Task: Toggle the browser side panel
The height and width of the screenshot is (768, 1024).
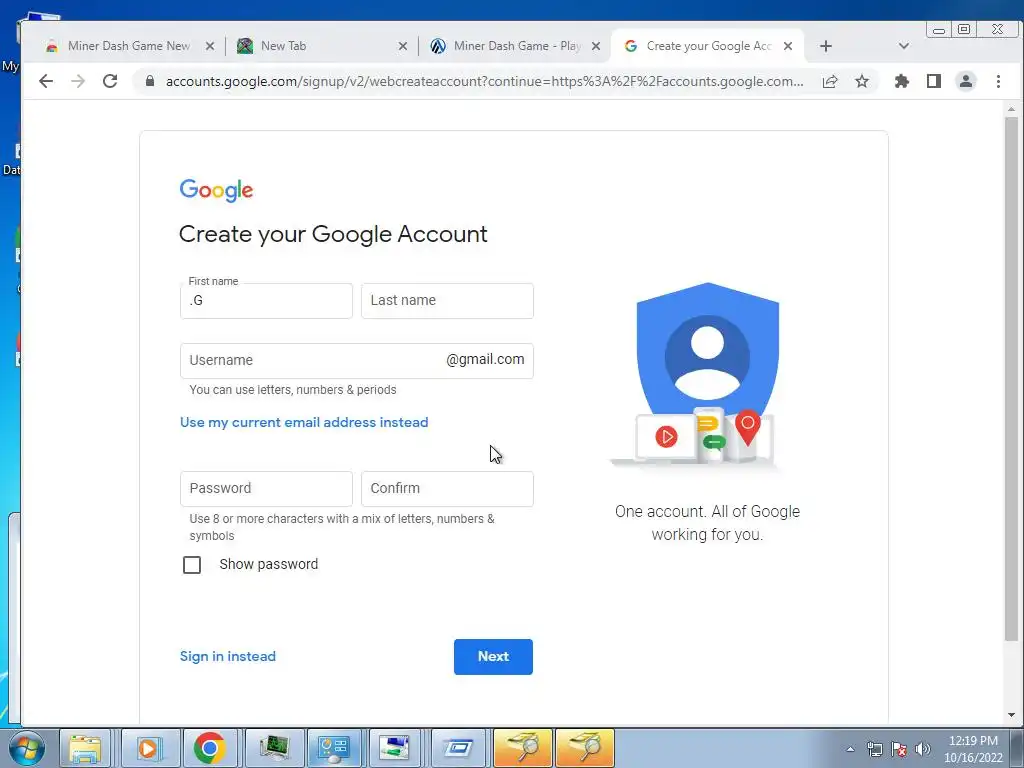Action: coord(934,81)
